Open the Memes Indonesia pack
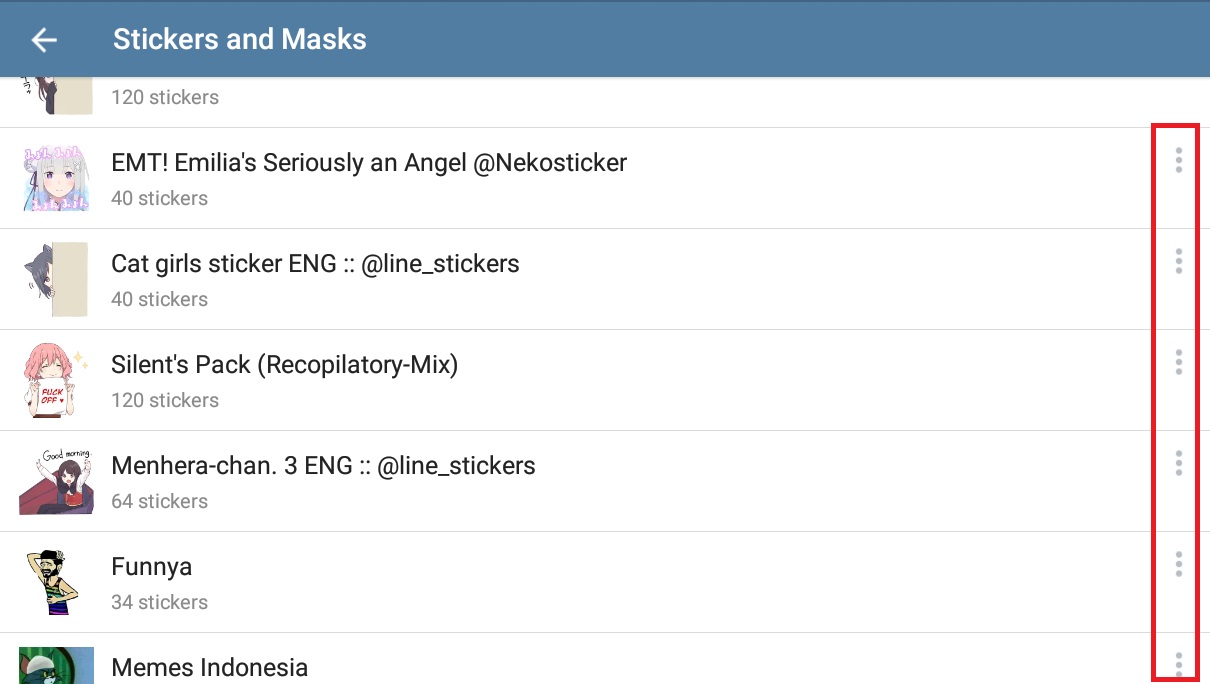Screen dimensions: 1210x684 (209, 667)
